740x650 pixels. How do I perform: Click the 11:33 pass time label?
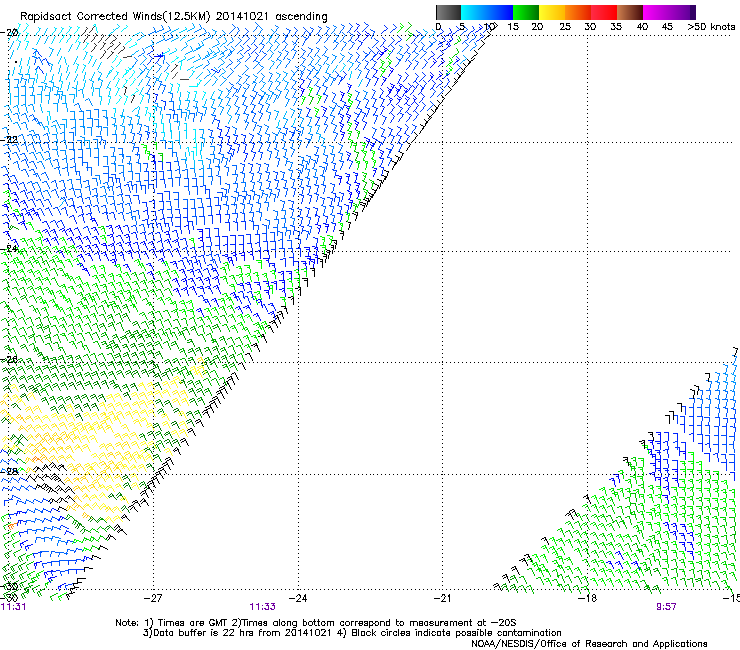pyautogui.click(x=262, y=607)
